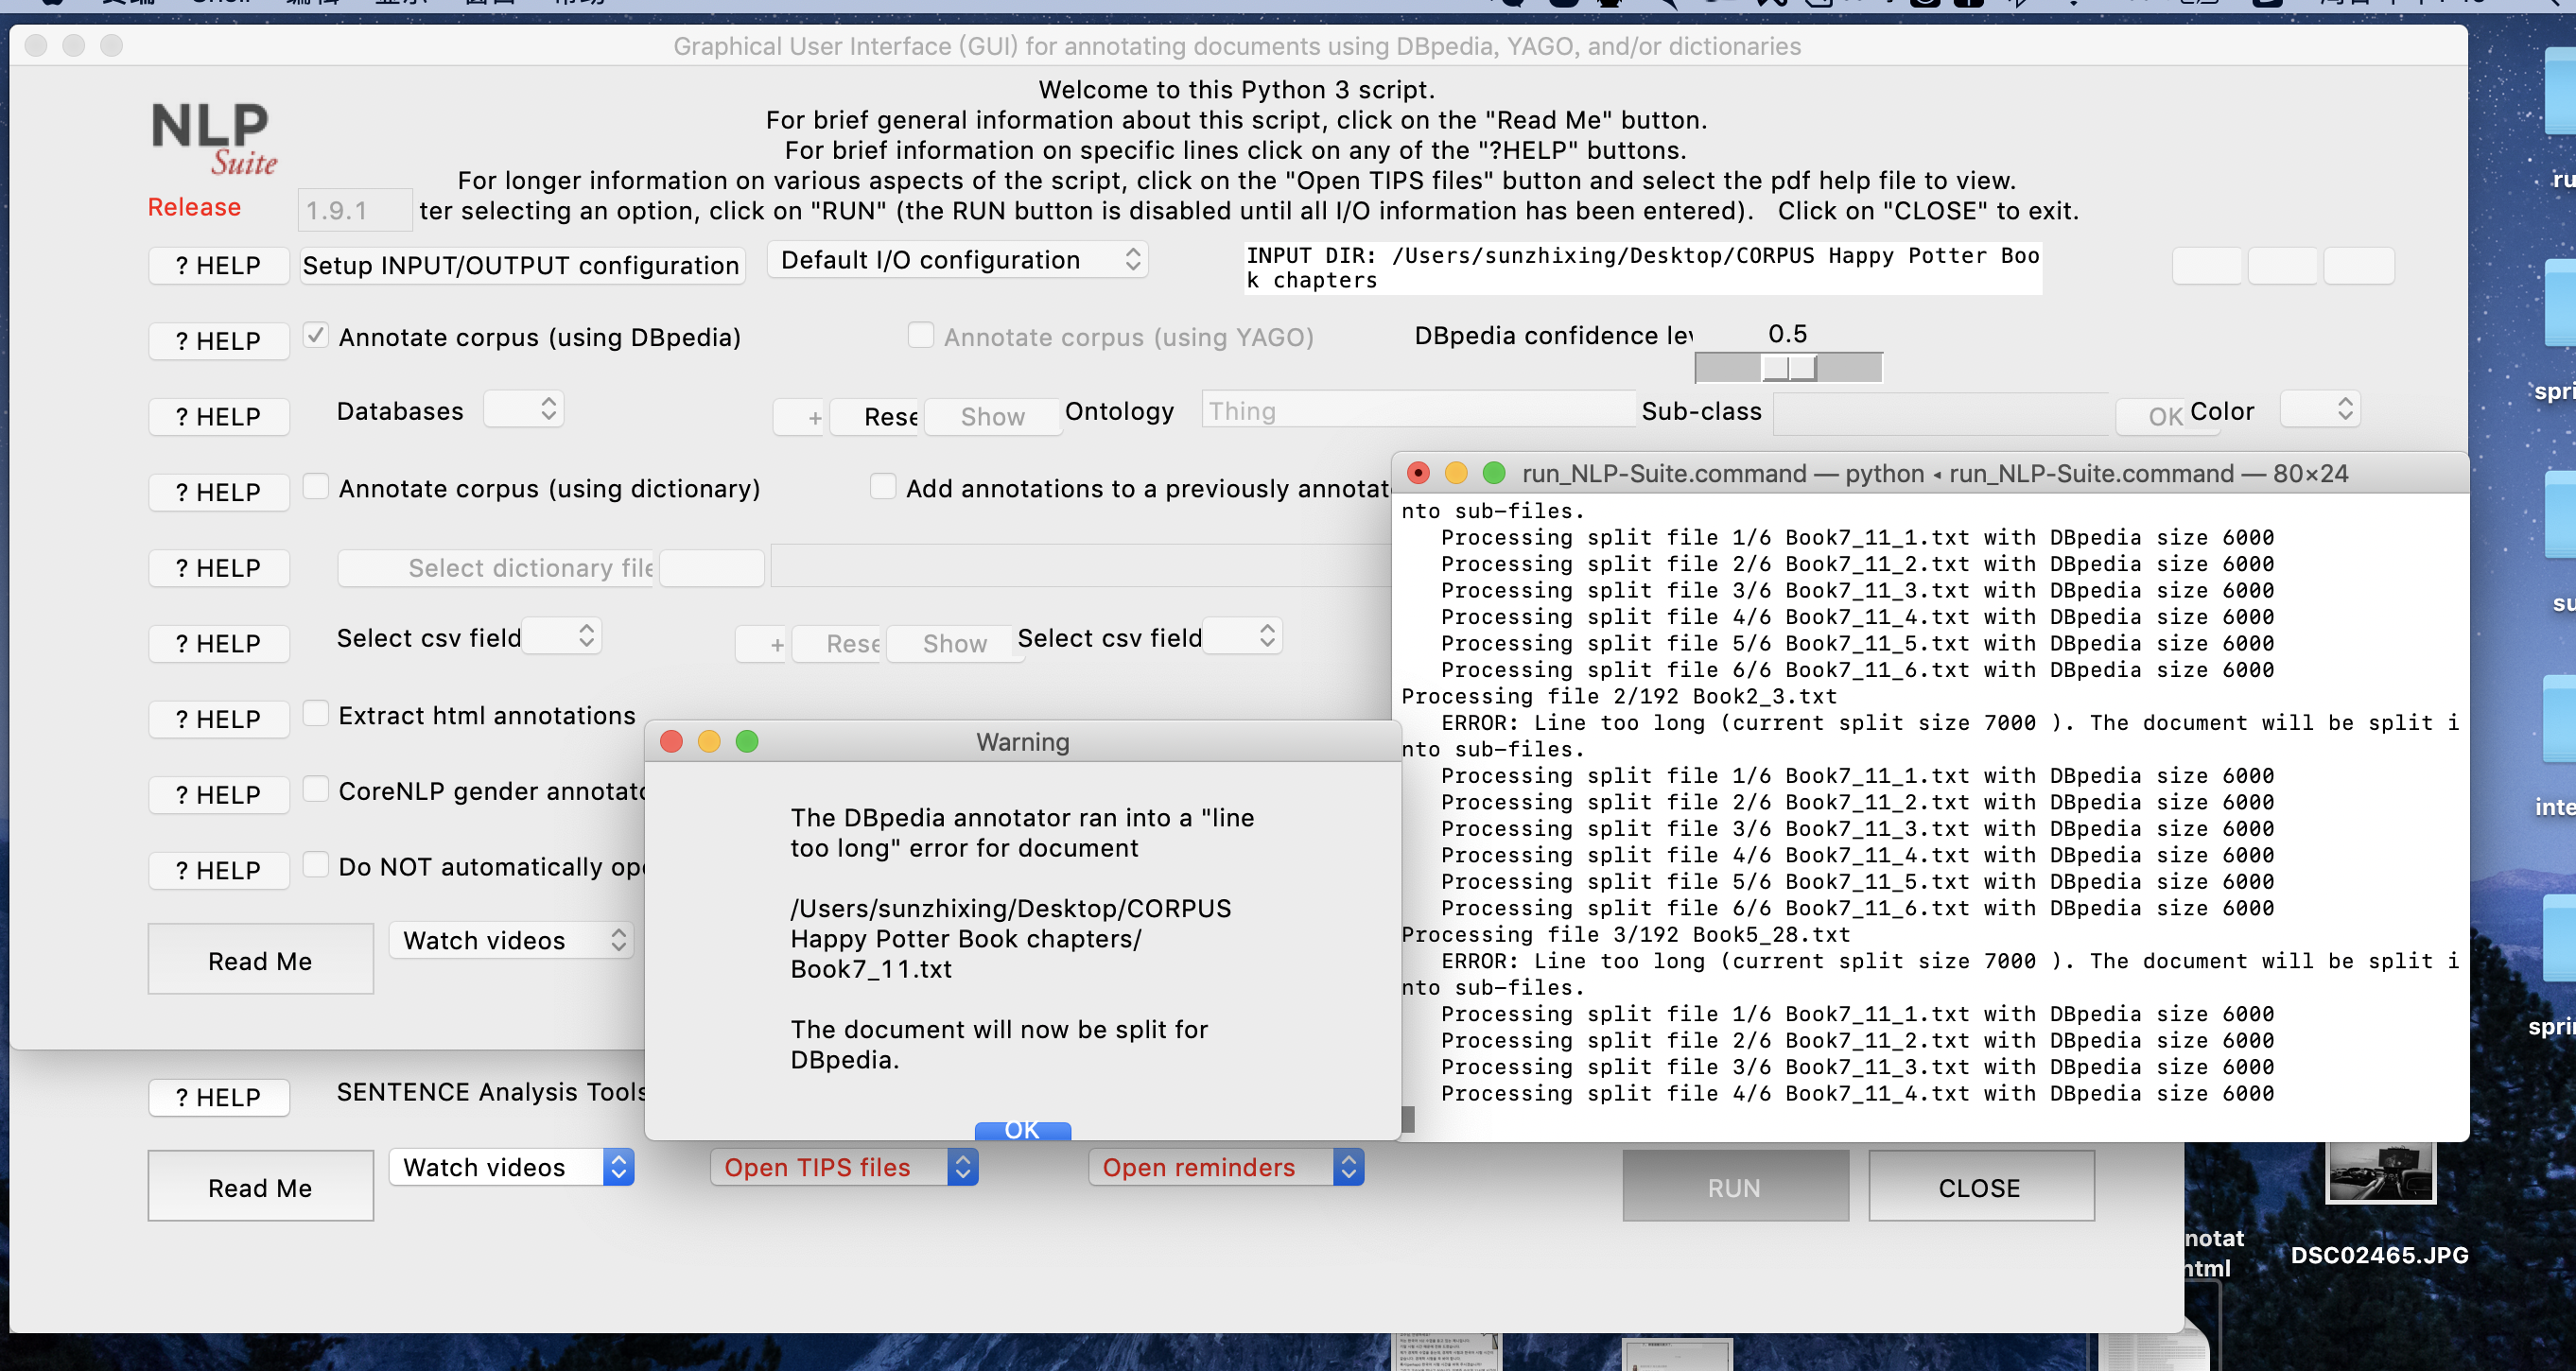Click Show button in Databases row
The width and height of the screenshot is (2576, 1371).
pyautogui.click(x=992, y=417)
